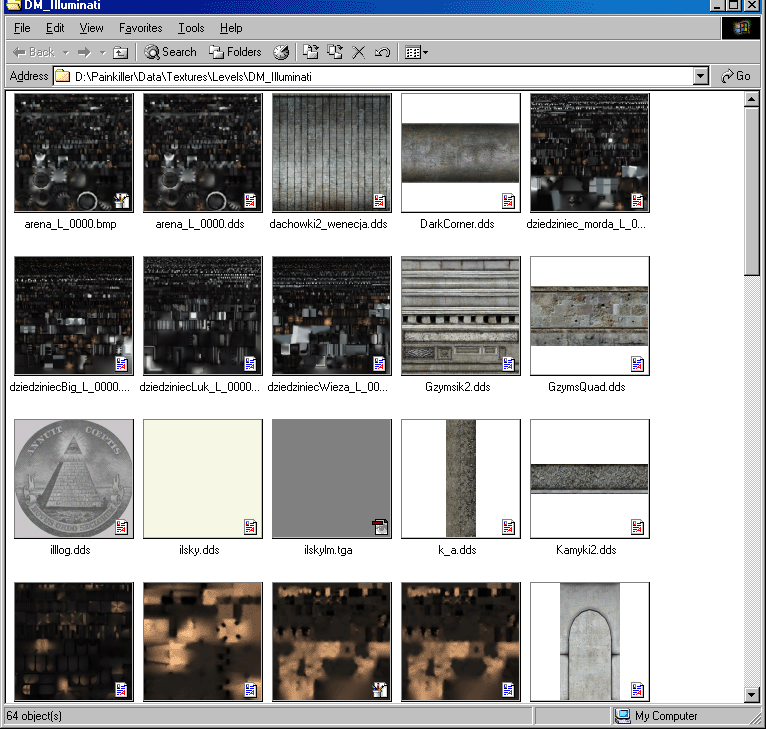The height and width of the screenshot is (729, 766).
Task: Click the Address path input field
Action: click(x=380, y=76)
